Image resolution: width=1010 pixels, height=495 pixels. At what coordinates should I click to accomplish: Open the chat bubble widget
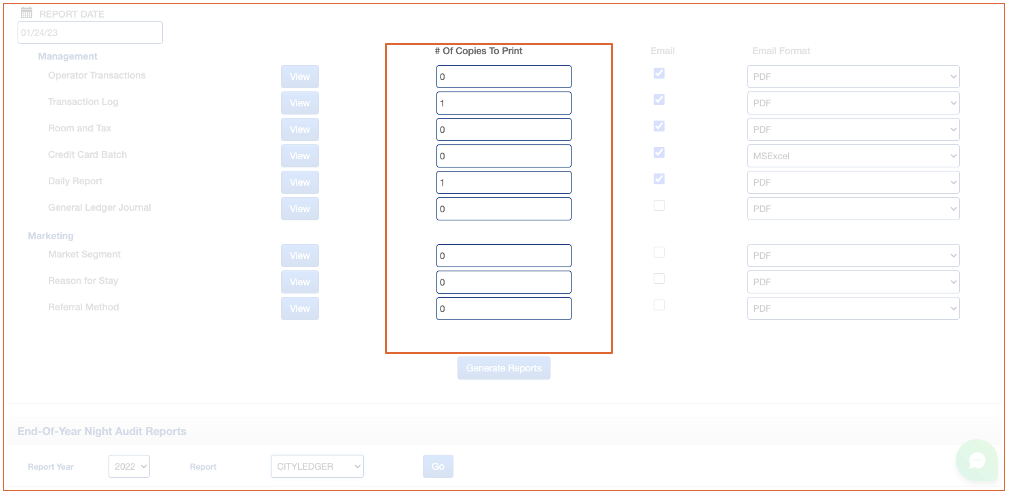click(976, 460)
